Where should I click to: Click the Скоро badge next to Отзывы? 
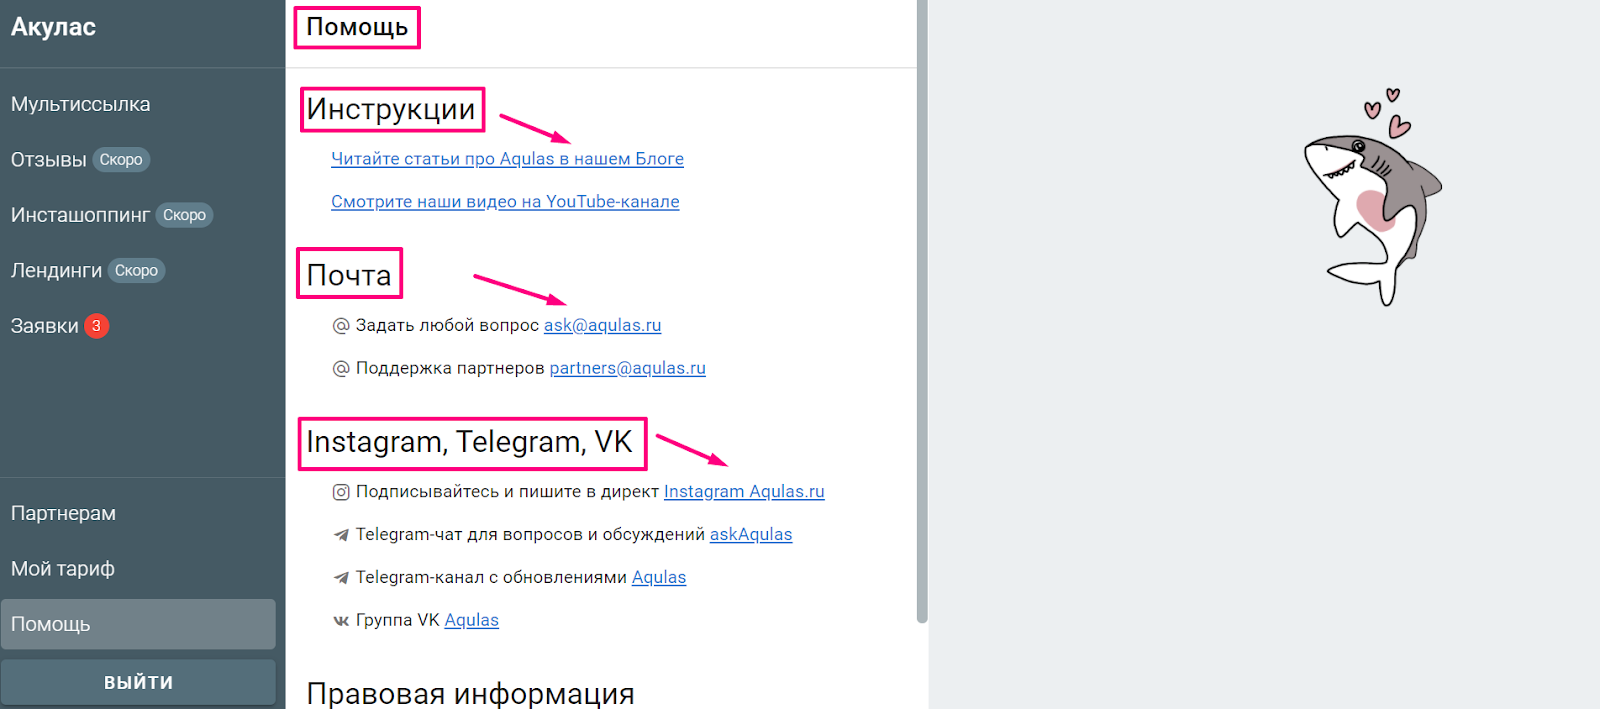coord(121,160)
